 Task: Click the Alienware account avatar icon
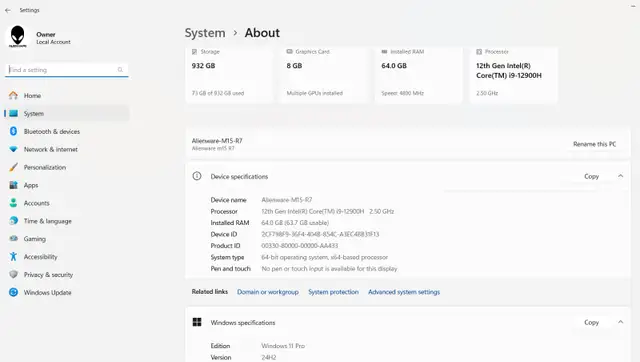(x=18, y=37)
